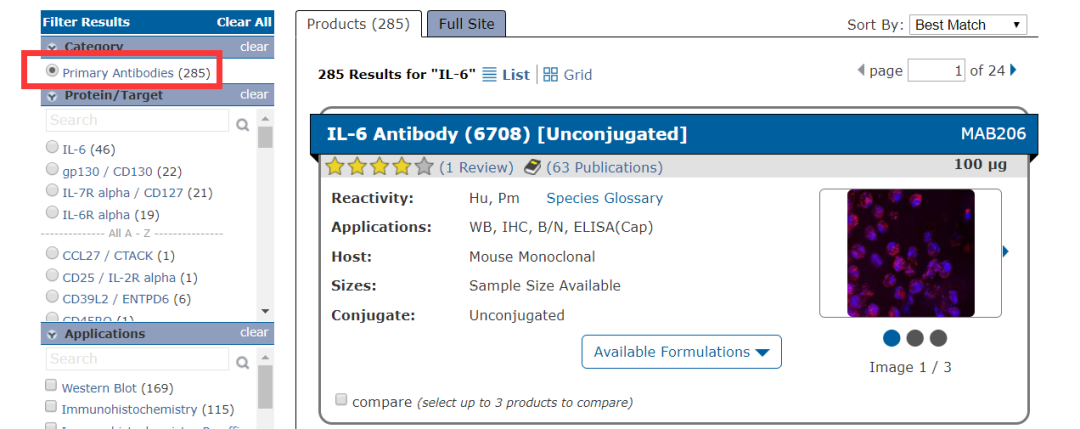Go to previous results page arrow
This screenshot has height=429, width=1080.
[x=862, y=71]
